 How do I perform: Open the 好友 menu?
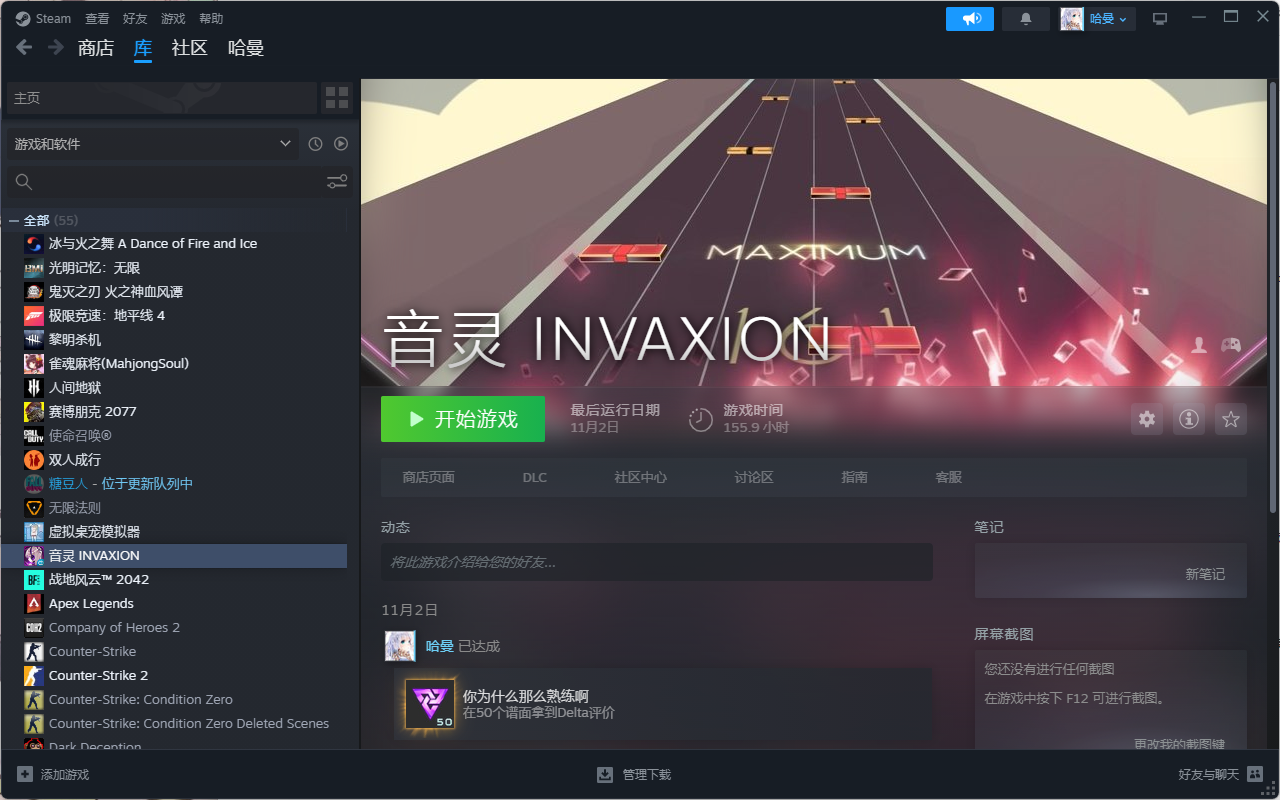point(135,18)
